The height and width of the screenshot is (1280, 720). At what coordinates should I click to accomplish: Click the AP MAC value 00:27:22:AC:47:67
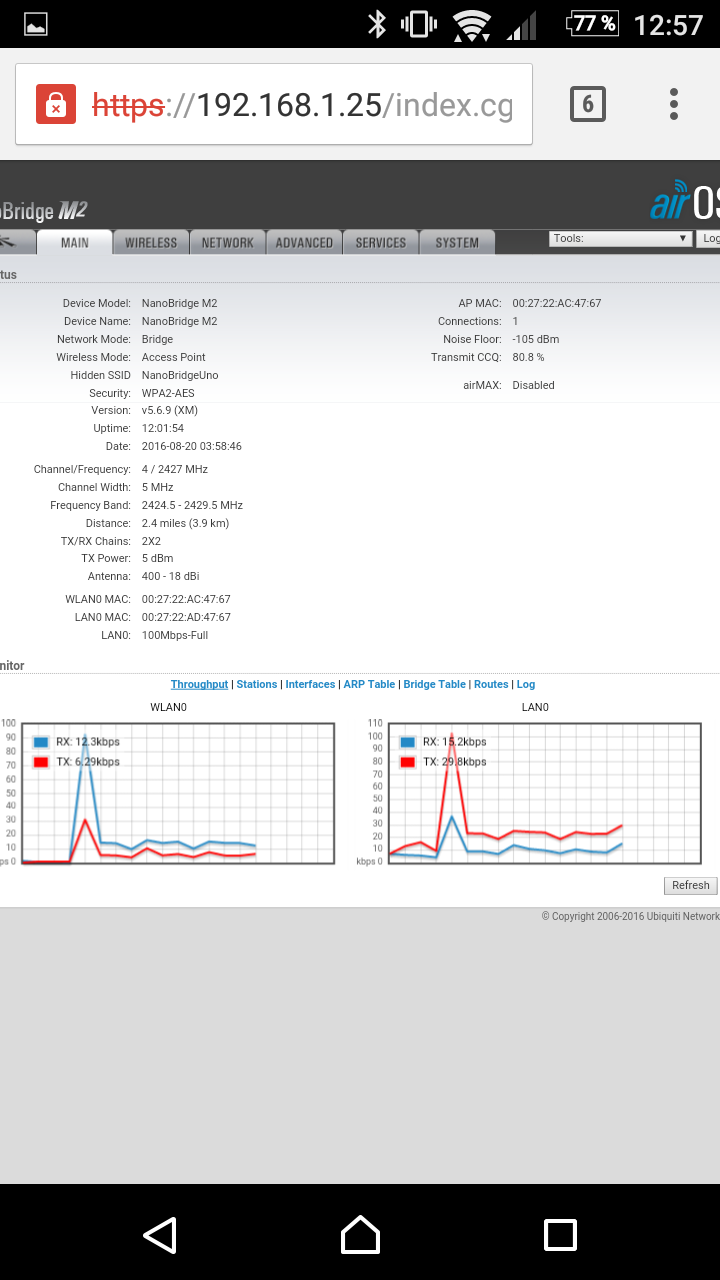557,303
